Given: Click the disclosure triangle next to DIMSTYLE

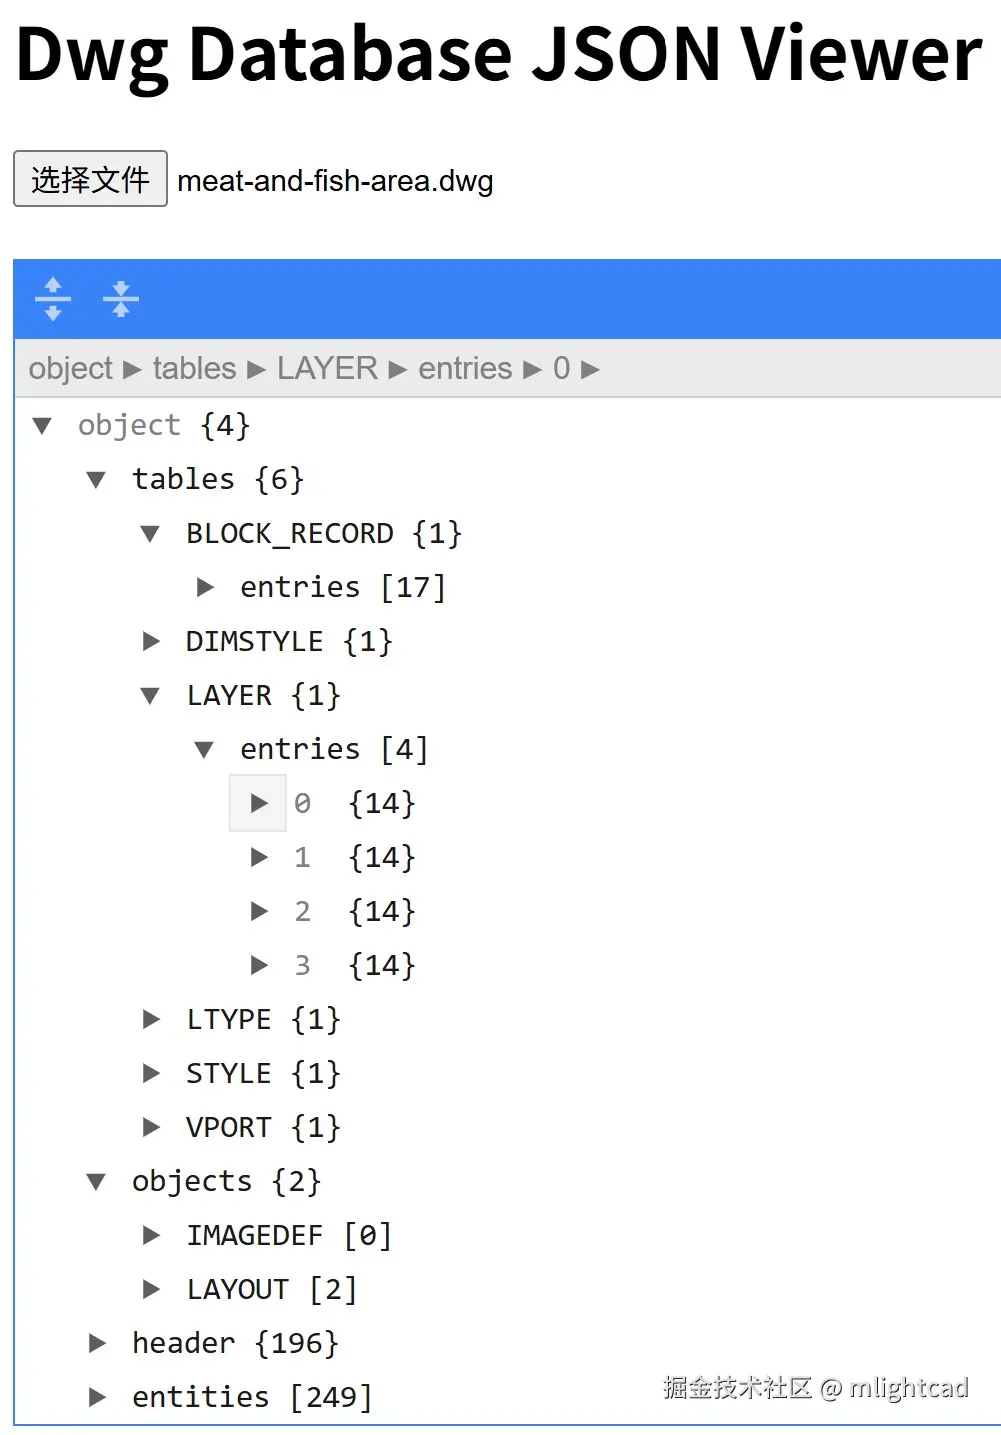Looking at the screenshot, I should (150, 641).
